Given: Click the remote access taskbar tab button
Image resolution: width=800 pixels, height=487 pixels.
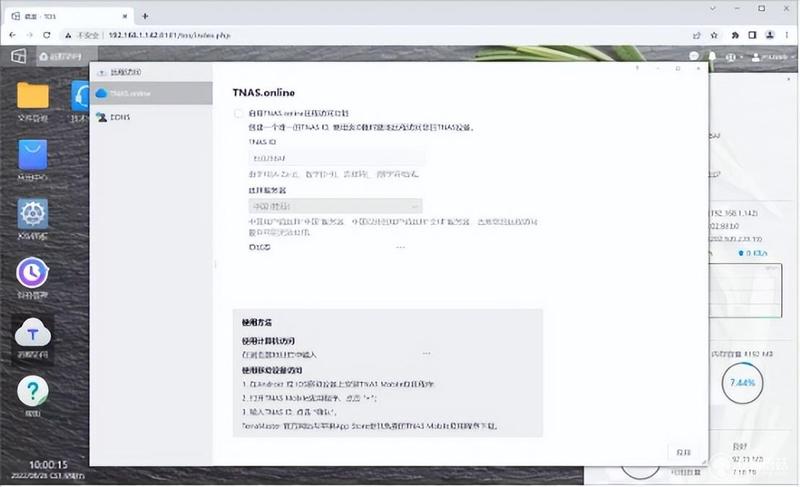Looking at the screenshot, I should coord(67,56).
